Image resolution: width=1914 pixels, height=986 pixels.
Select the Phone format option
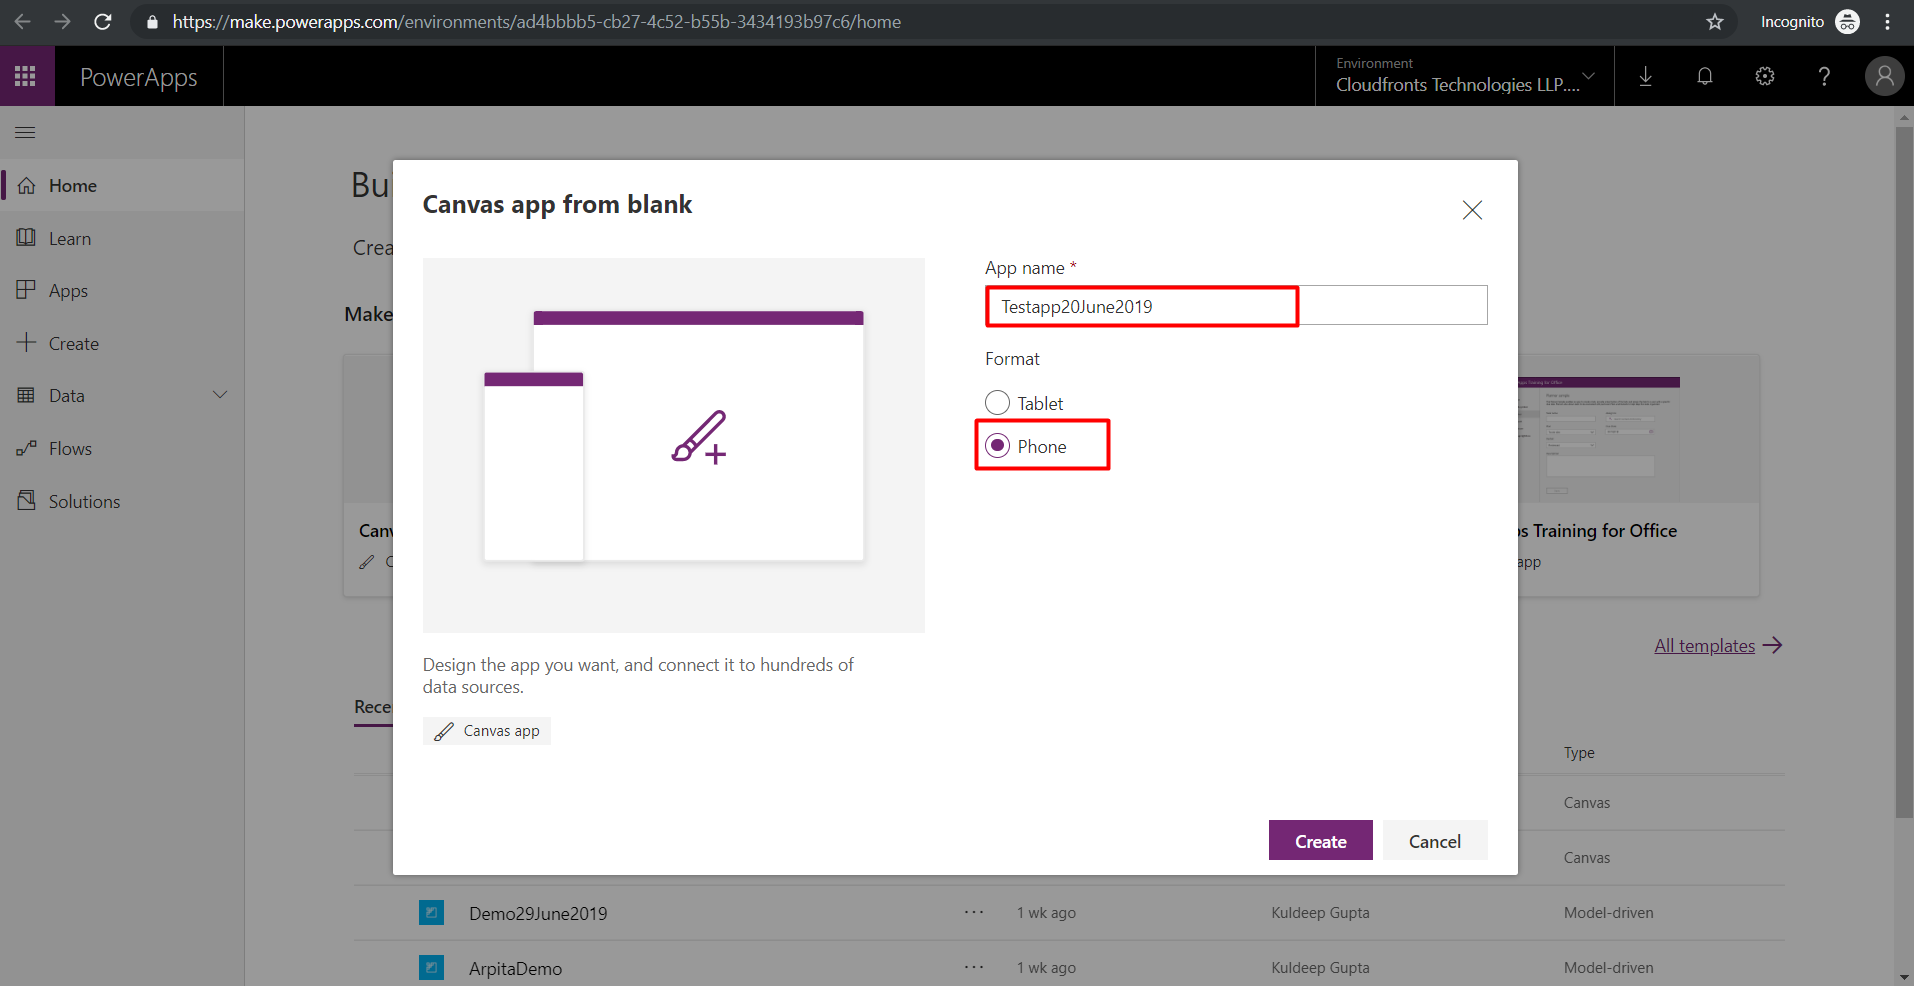point(1026,446)
